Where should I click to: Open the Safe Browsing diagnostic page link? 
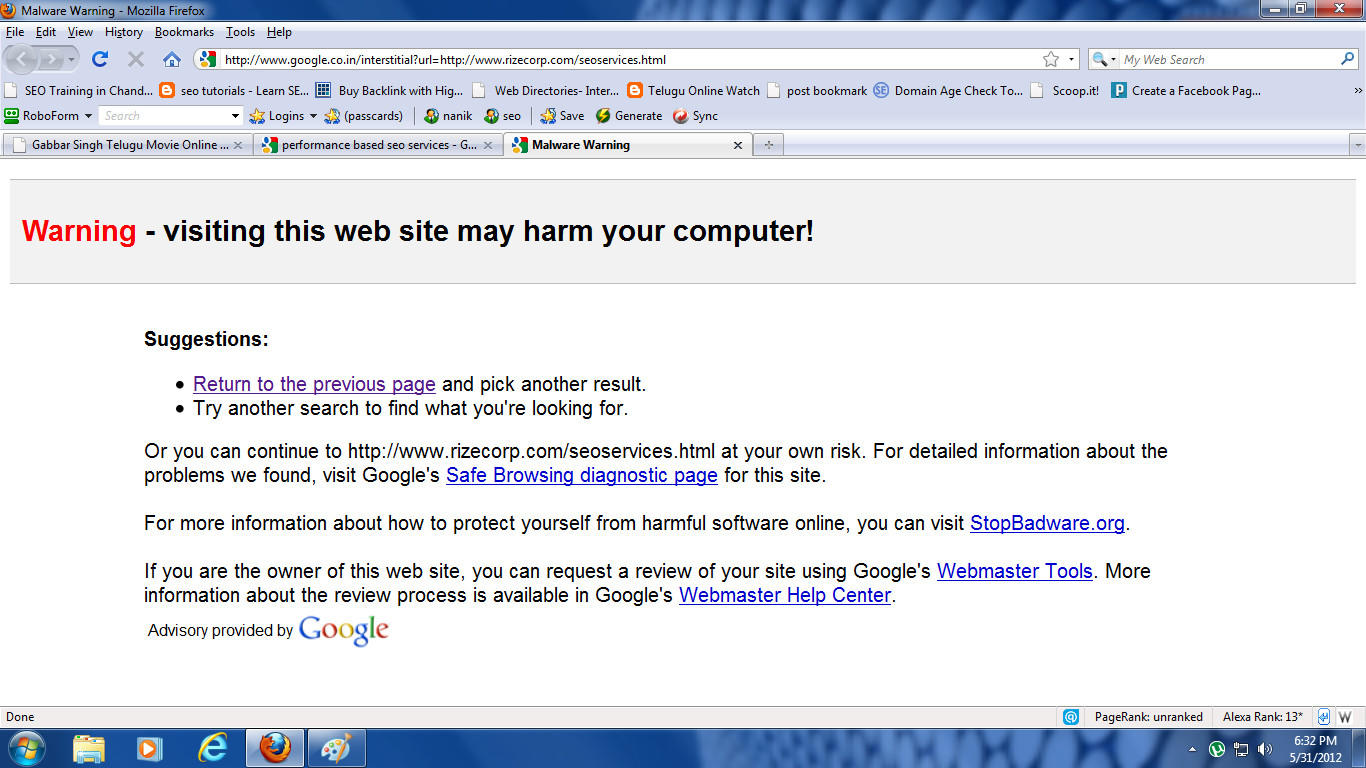coord(581,475)
